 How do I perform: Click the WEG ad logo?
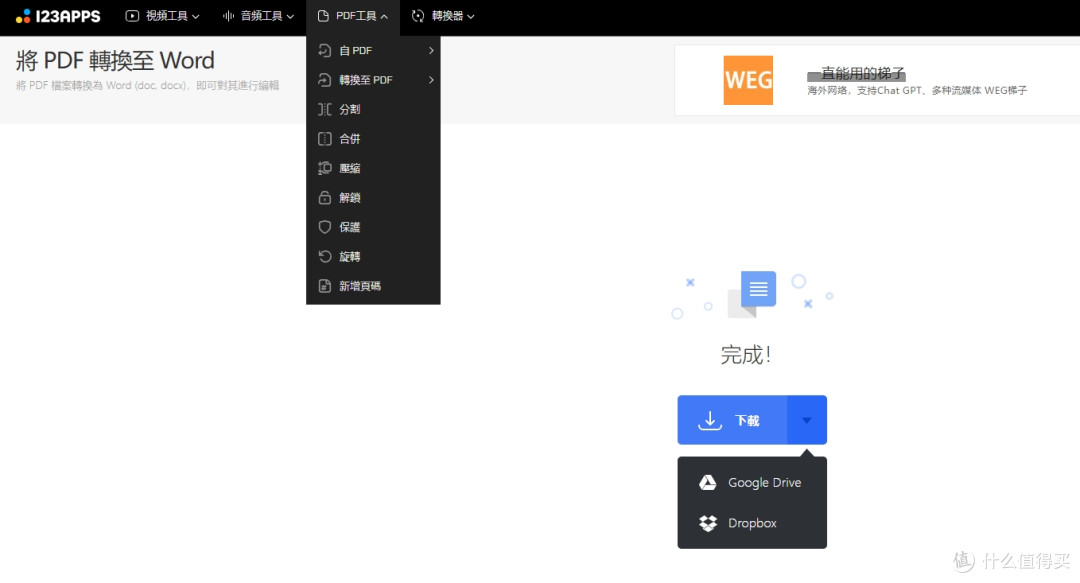(748, 80)
